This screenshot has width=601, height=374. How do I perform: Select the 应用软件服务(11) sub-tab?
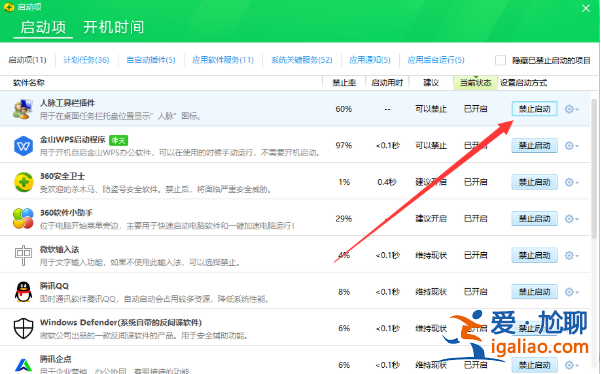(x=223, y=60)
